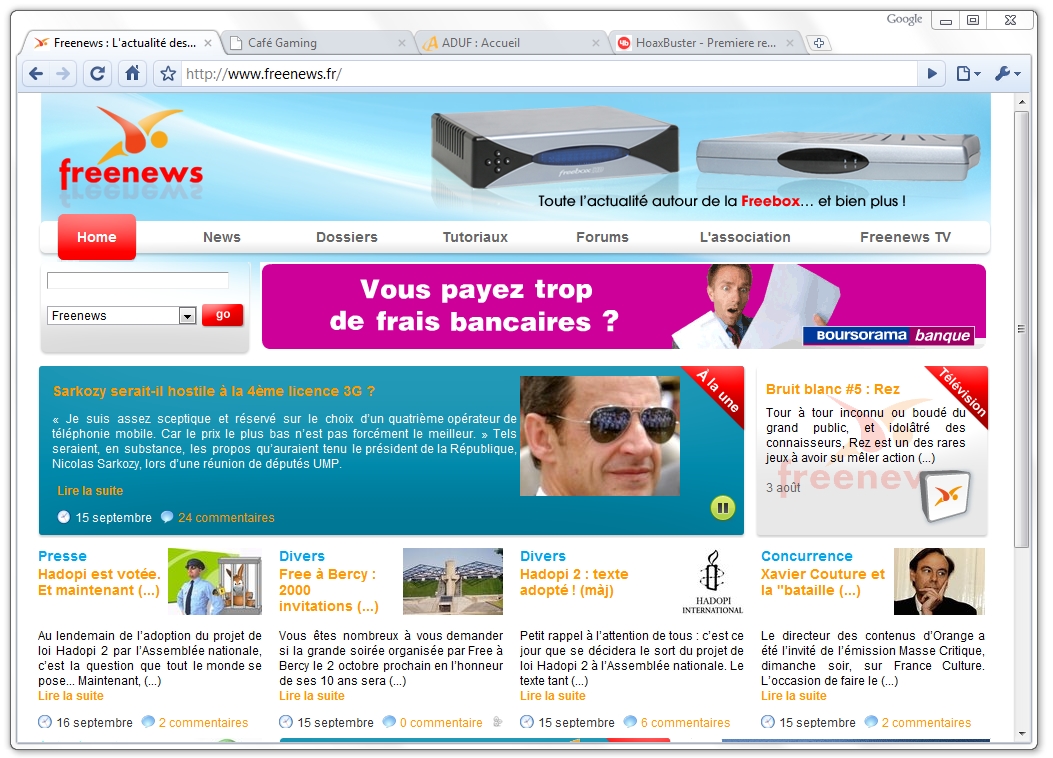Screen dimensions: 1053x758
Task: Click the Sarkozy photo in the featured article
Action: tap(600, 436)
